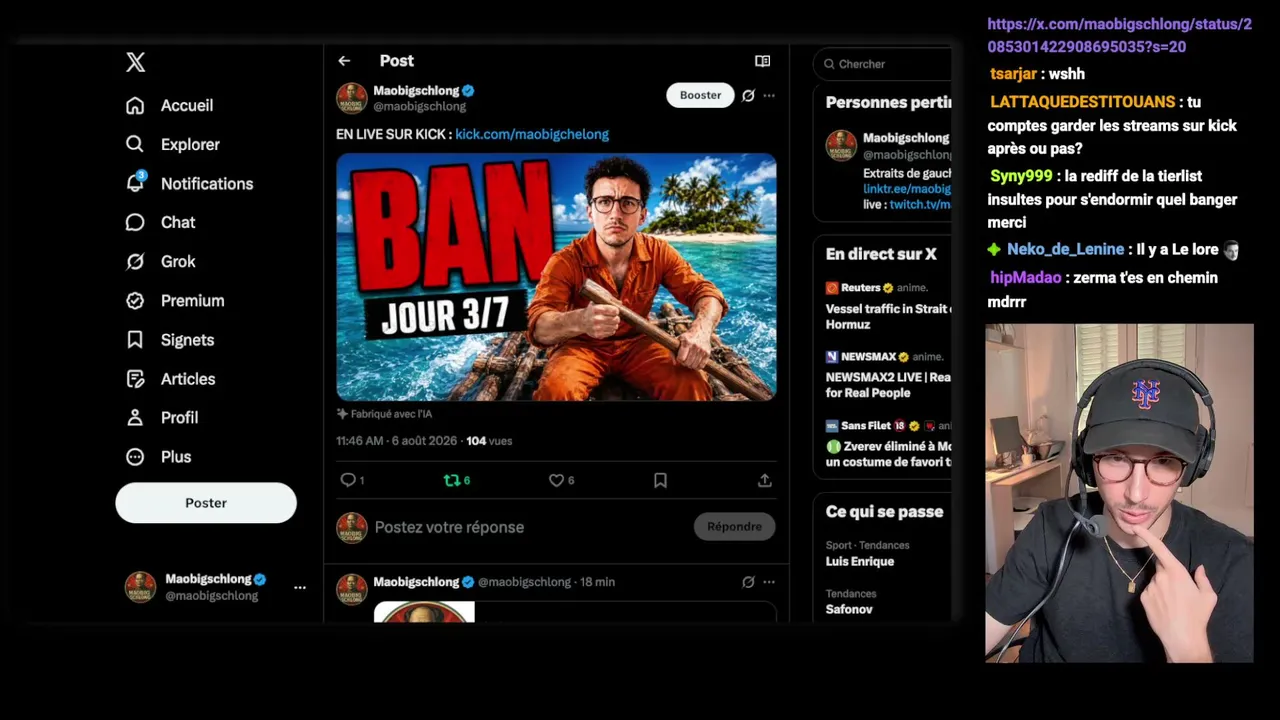
Task: Click username Neko_de_Lenine in chat
Action: (1065, 250)
